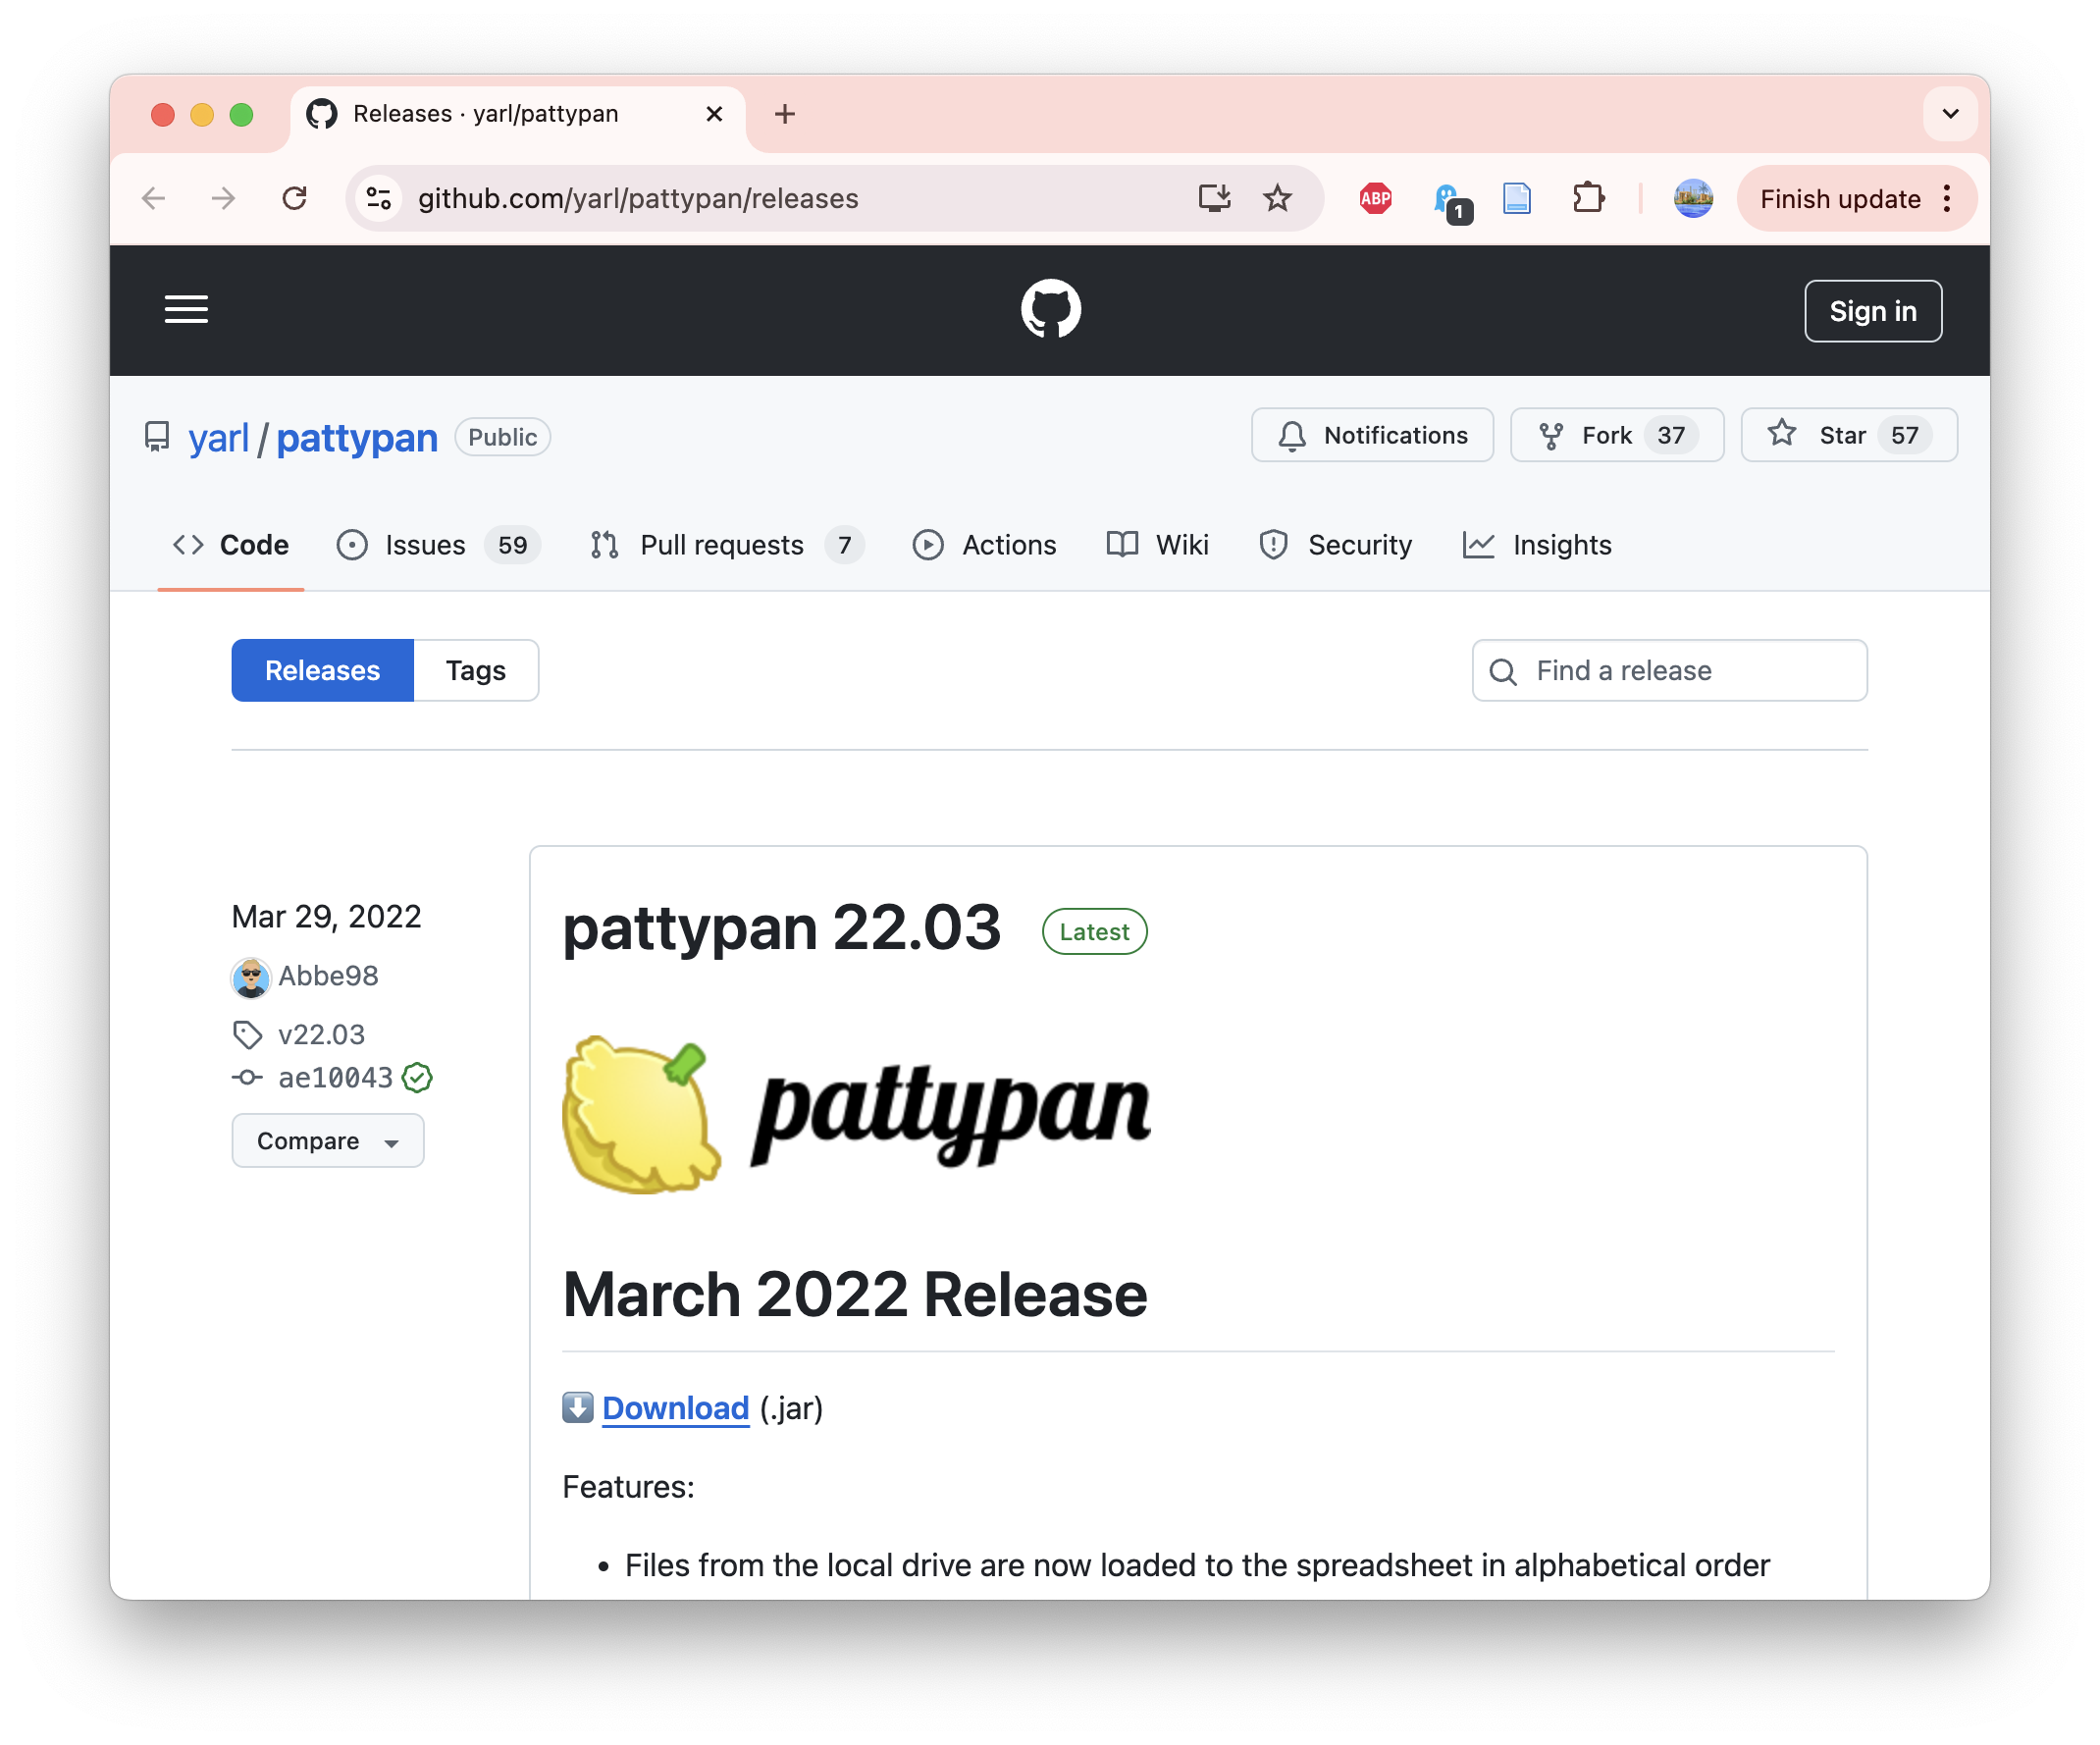Click the address bar URL text
This screenshot has width=2100, height=1745.
click(x=638, y=199)
